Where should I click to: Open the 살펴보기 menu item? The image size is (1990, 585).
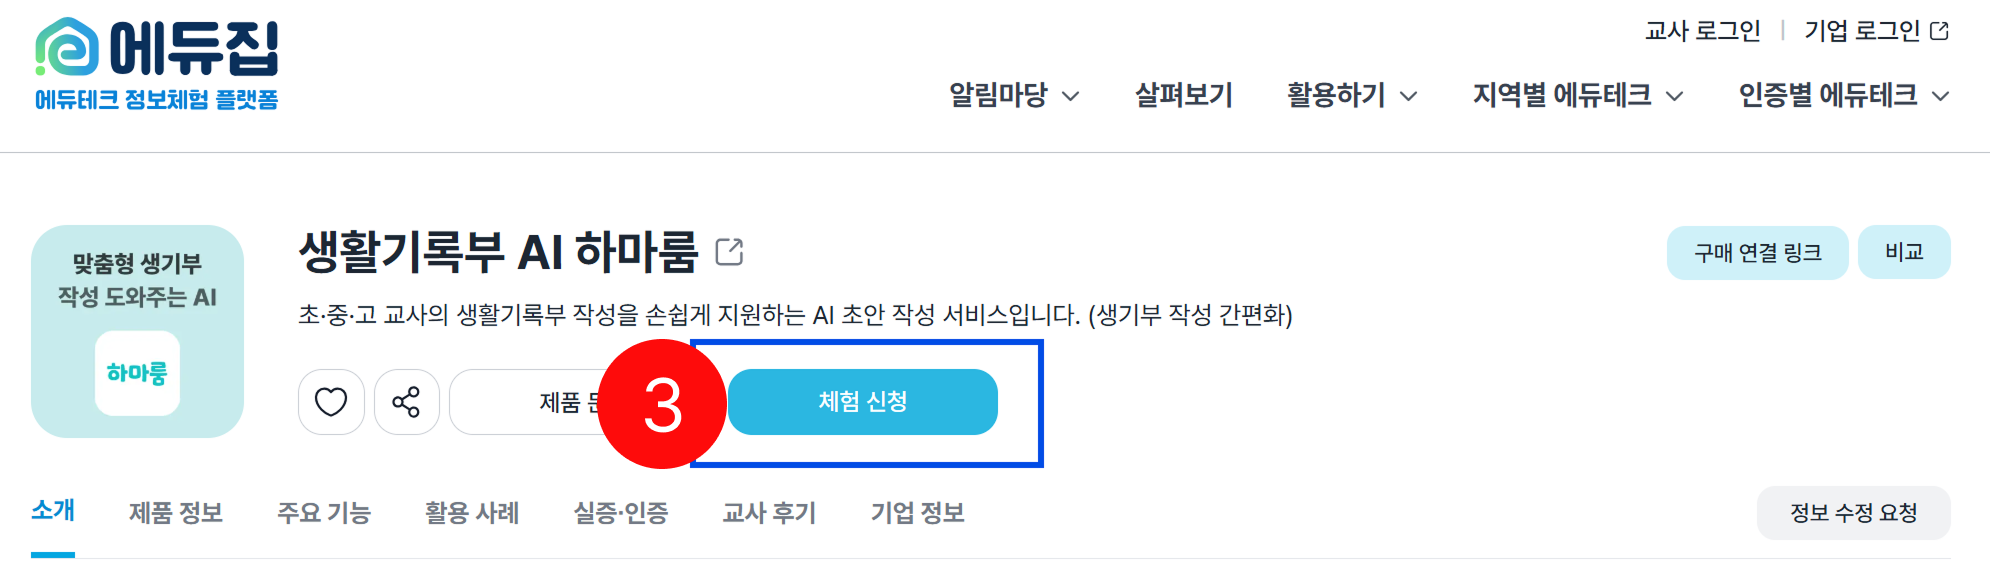click(x=1183, y=95)
